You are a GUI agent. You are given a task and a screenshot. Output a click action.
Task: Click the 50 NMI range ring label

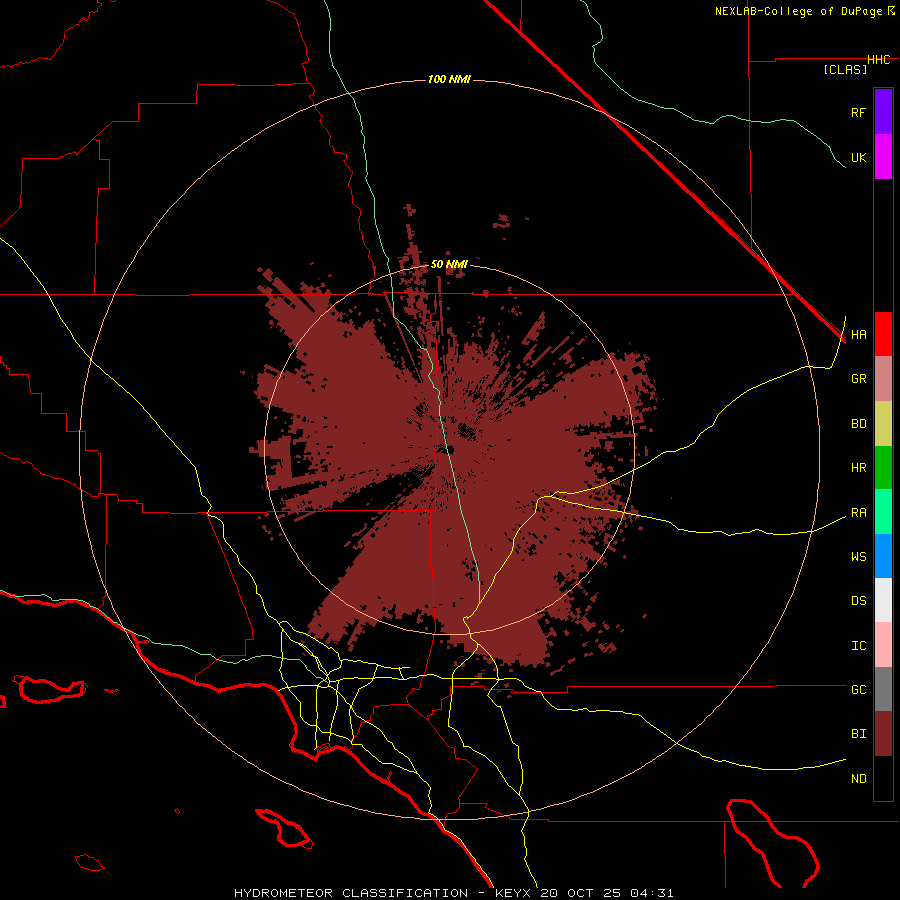449,264
